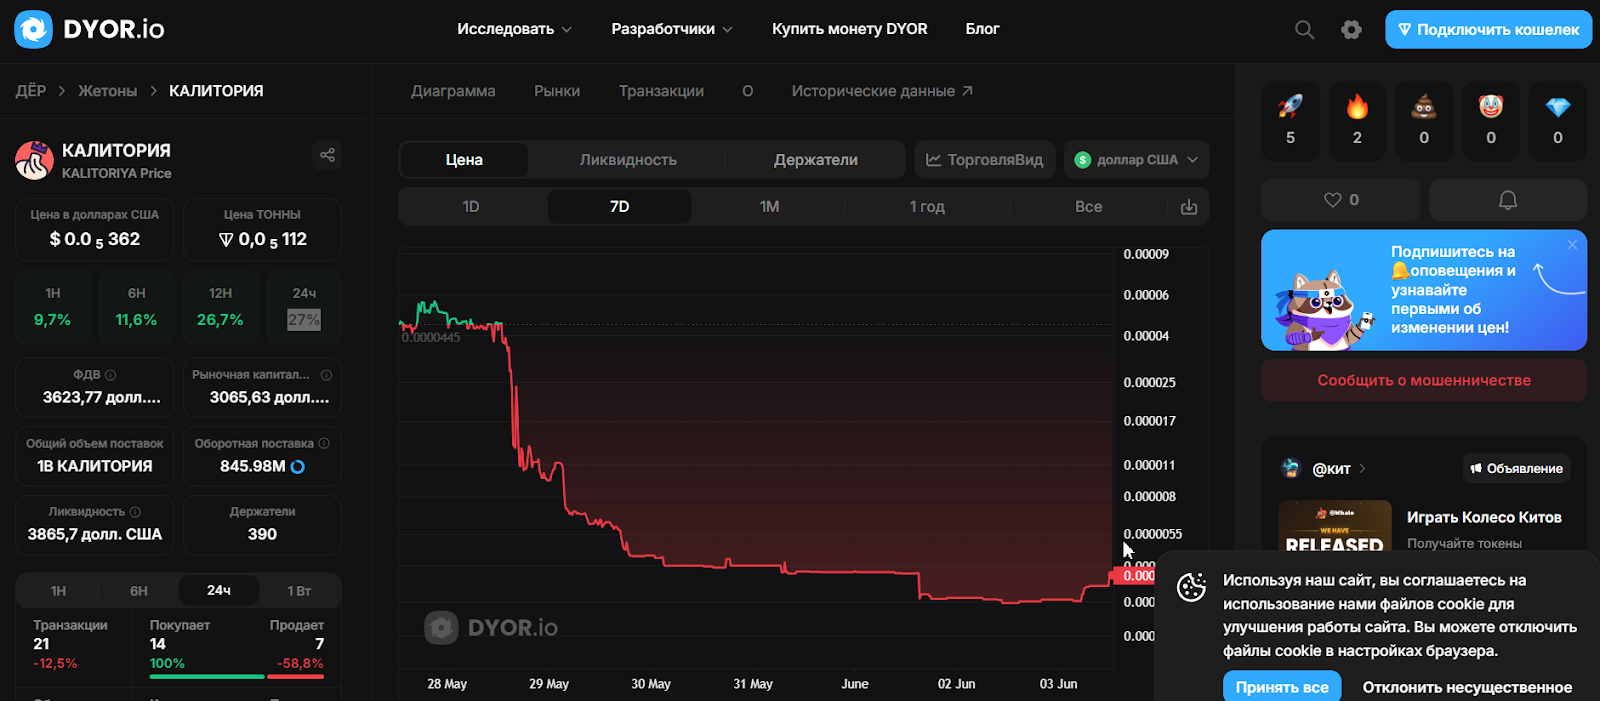This screenshot has width=1600, height=701.
Task: Select the 1 год time range
Action: pyautogui.click(x=927, y=207)
